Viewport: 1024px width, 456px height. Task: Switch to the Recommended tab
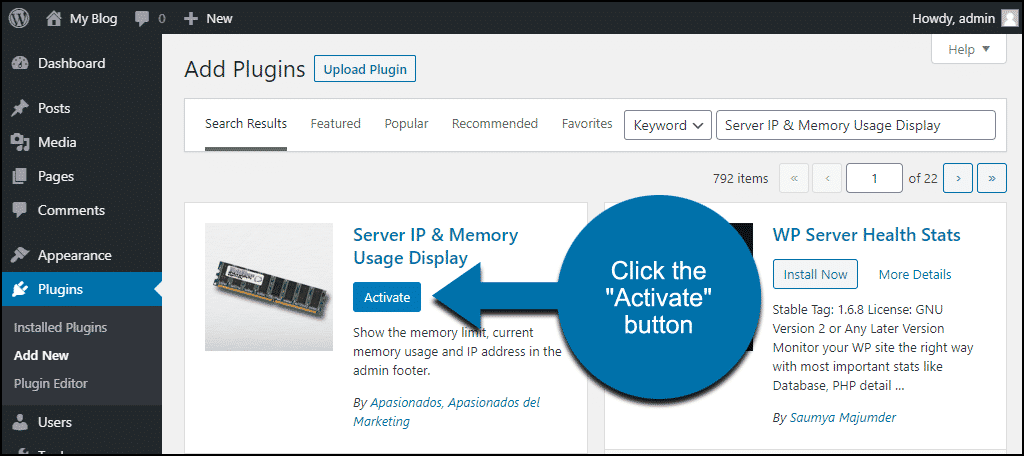coord(495,123)
